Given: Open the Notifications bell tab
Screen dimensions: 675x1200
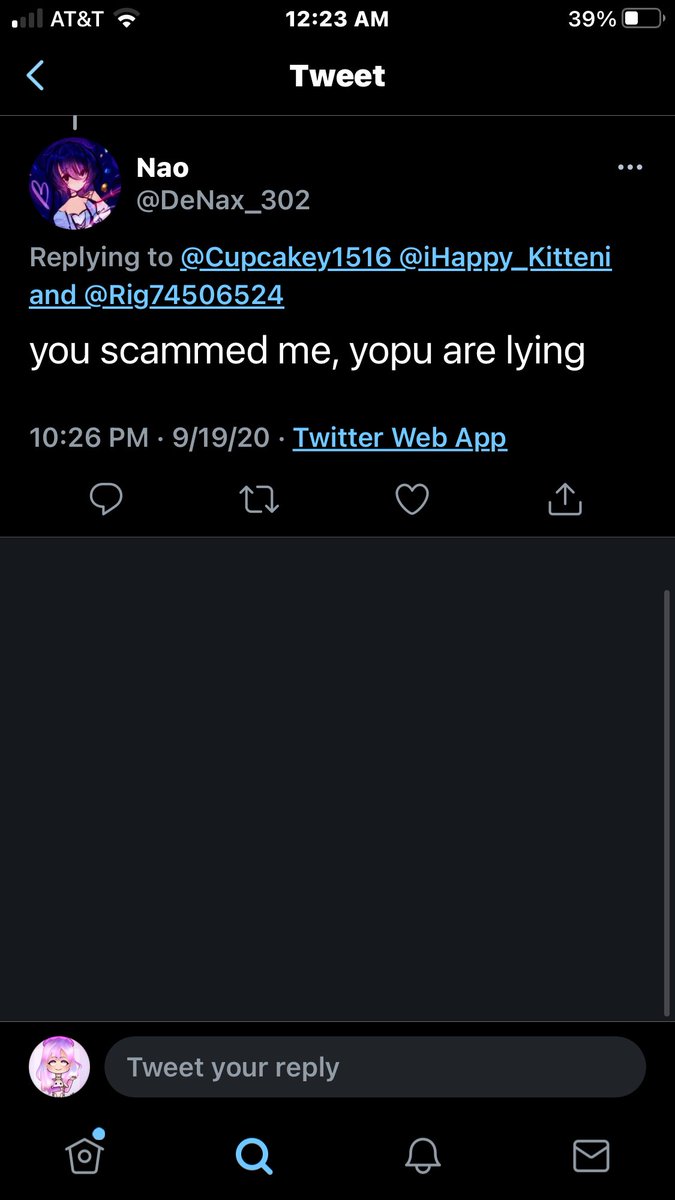Looking at the screenshot, I should click(x=423, y=1156).
